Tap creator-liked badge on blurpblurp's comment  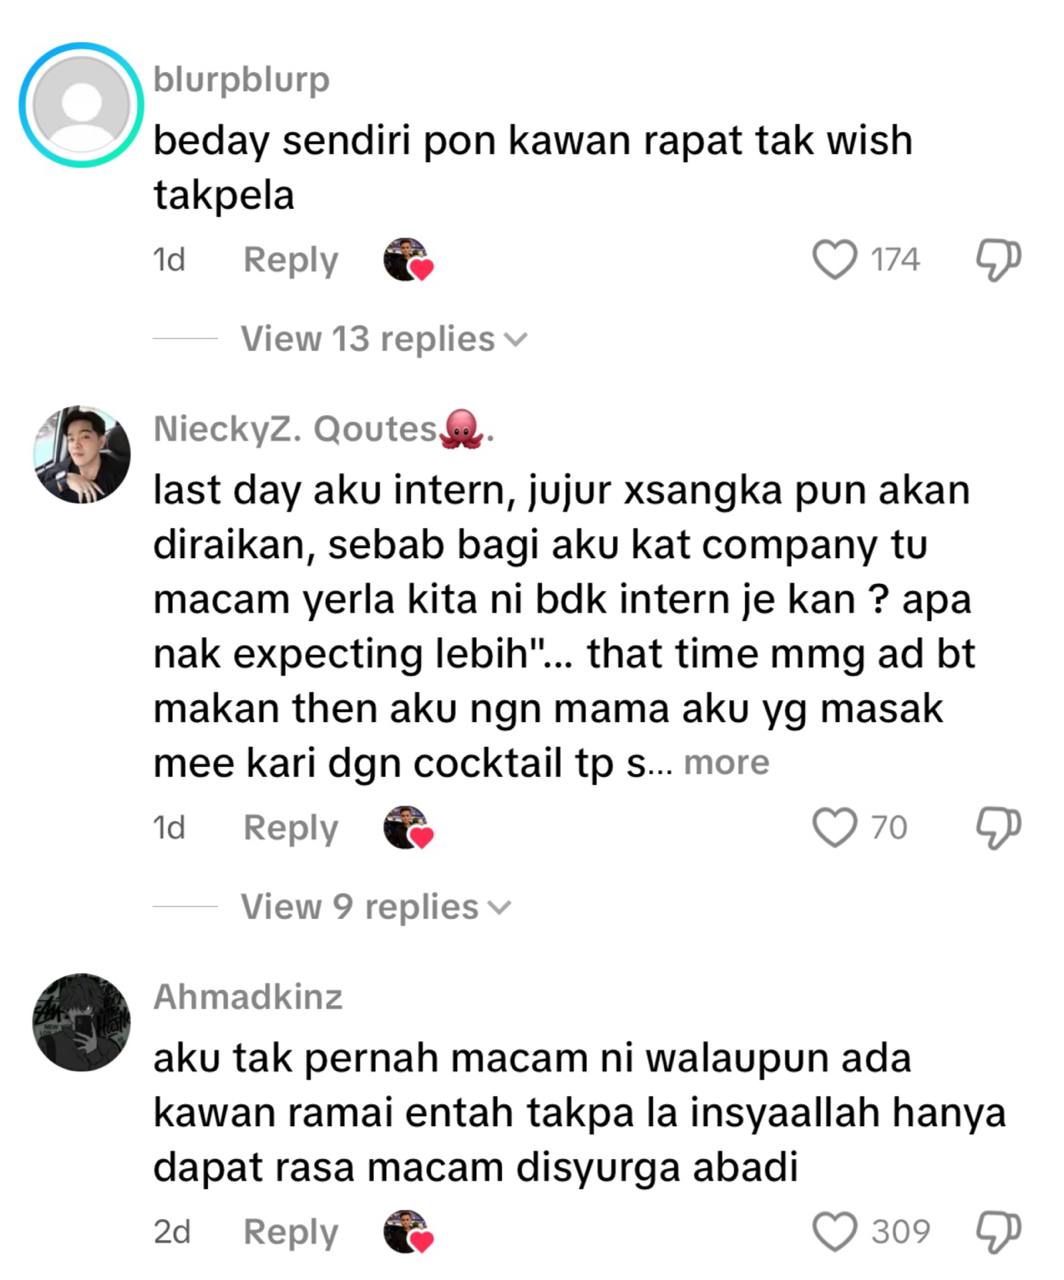408,260
